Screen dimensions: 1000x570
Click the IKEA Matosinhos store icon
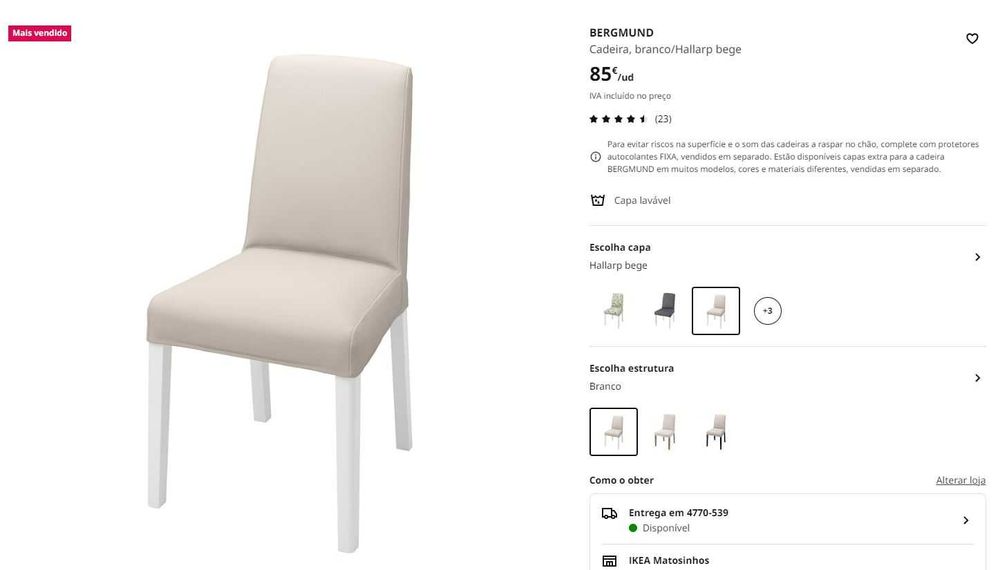coord(609,561)
